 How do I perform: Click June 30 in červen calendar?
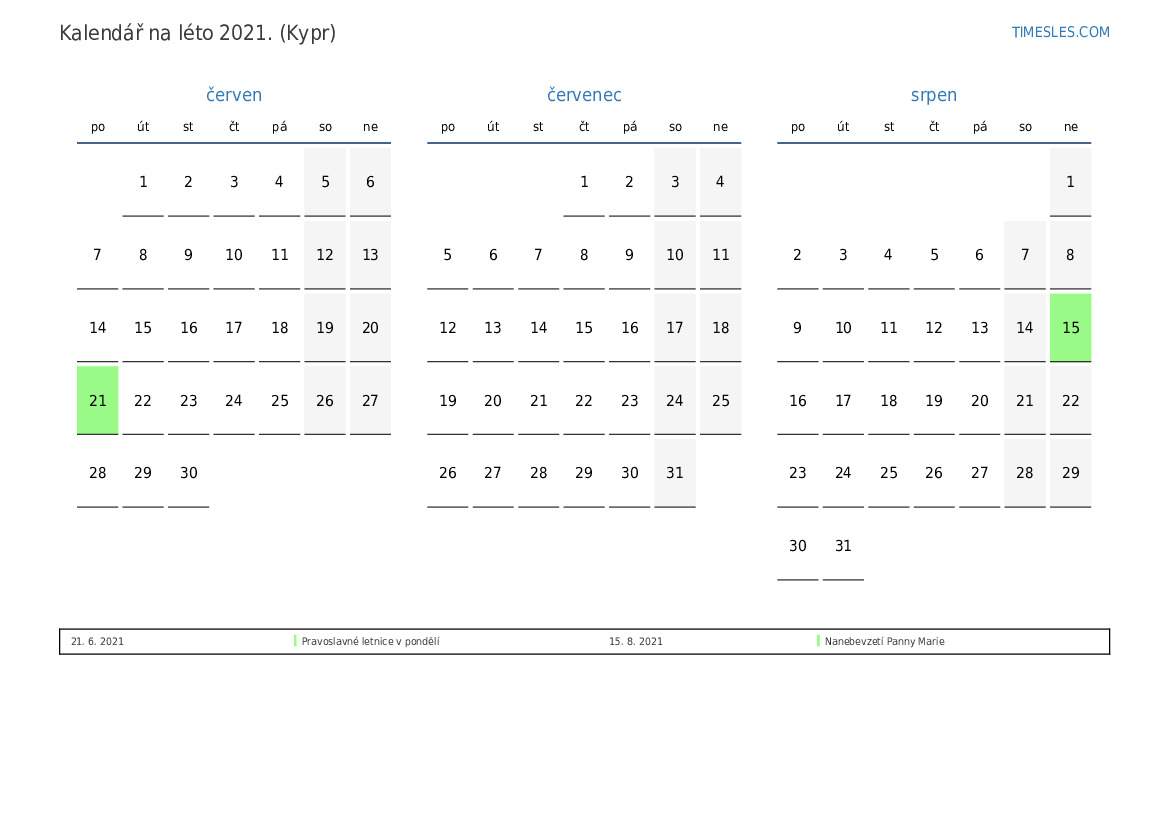[x=189, y=473]
